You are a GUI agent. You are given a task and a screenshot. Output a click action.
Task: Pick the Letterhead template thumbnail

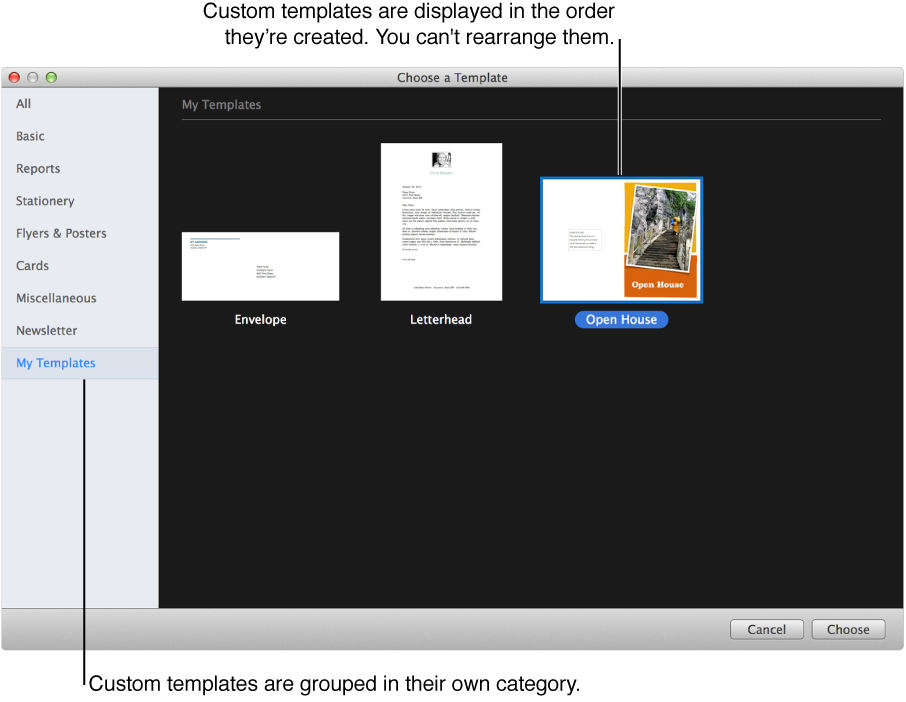(x=441, y=222)
